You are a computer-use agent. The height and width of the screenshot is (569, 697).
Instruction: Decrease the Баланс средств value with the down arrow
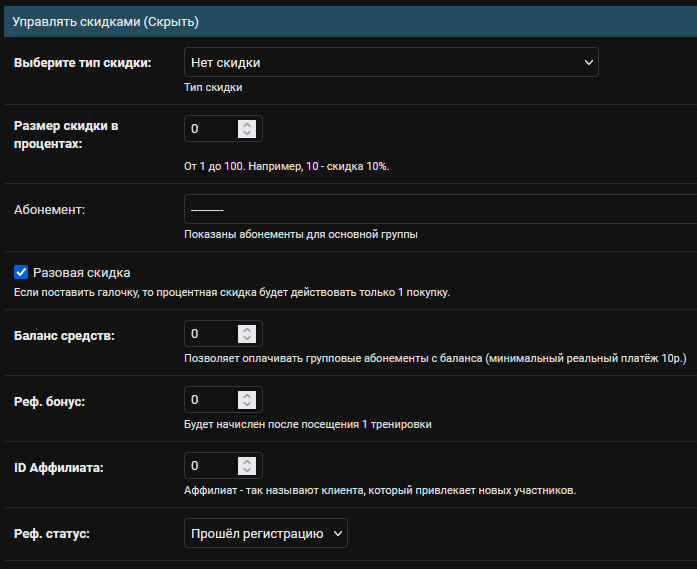click(x=247, y=339)
